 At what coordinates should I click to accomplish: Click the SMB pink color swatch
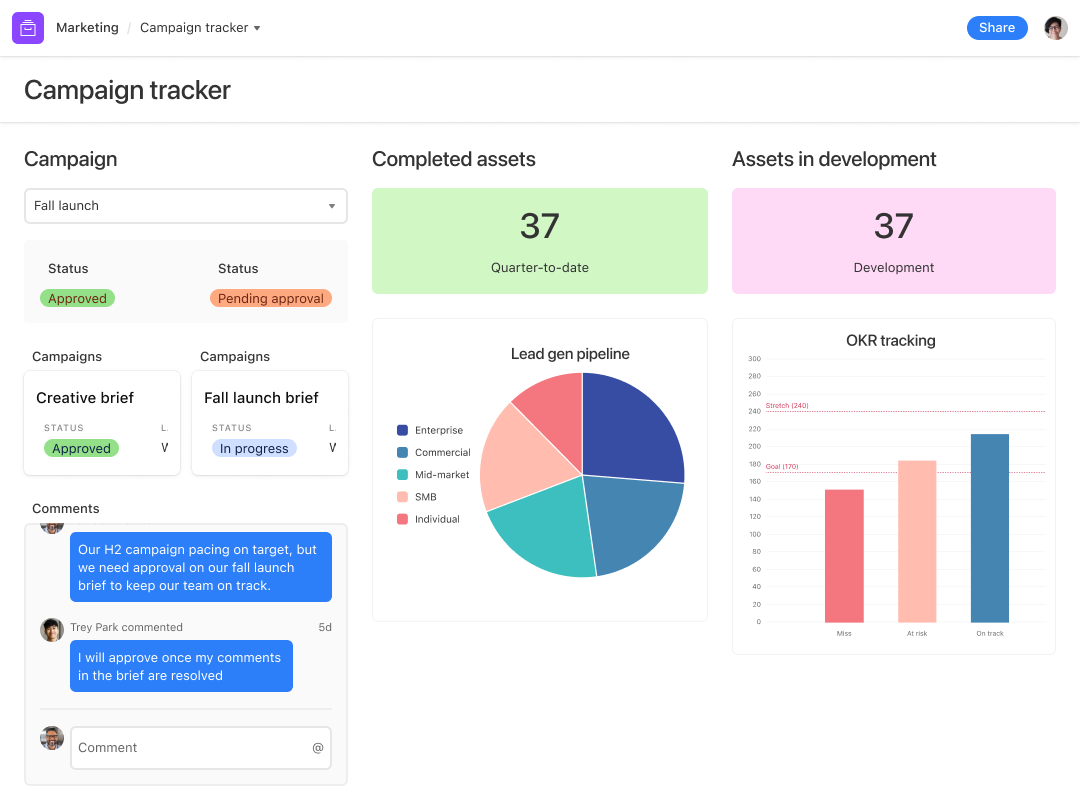(x=404, y=497)
